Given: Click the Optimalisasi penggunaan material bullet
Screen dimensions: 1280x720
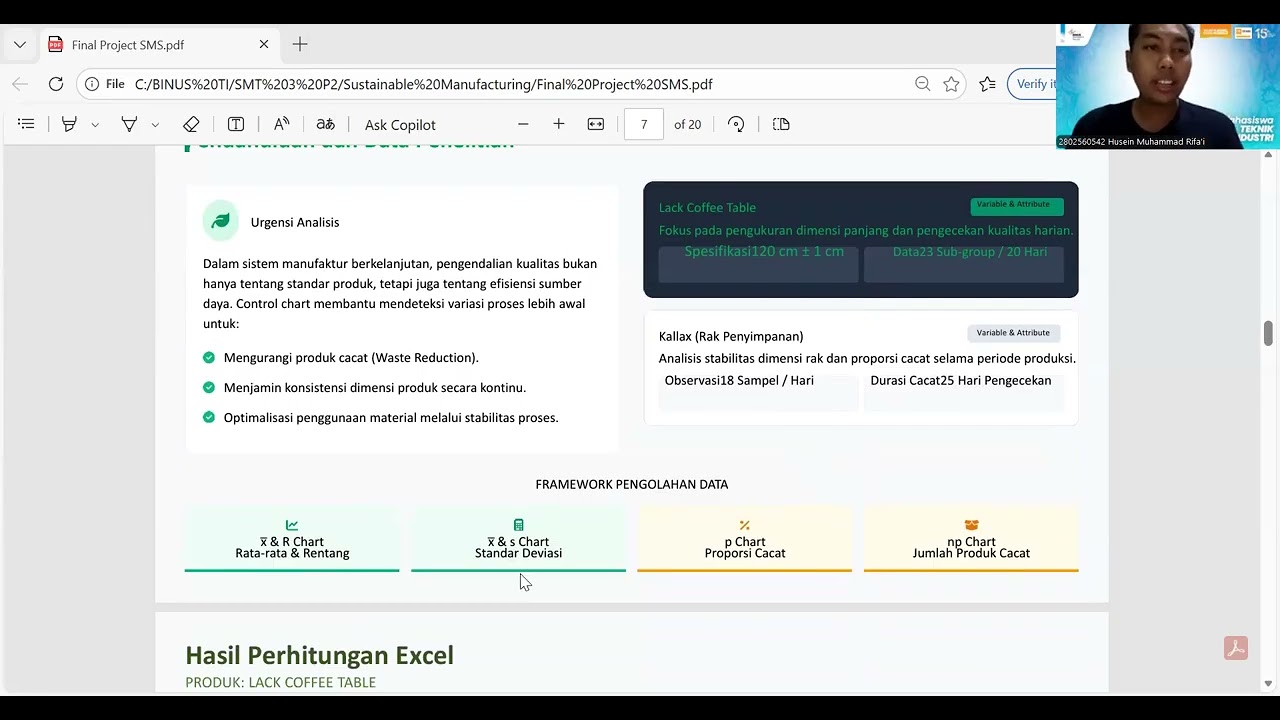Looking at the screenshot, I should click(x=391, y=417).
